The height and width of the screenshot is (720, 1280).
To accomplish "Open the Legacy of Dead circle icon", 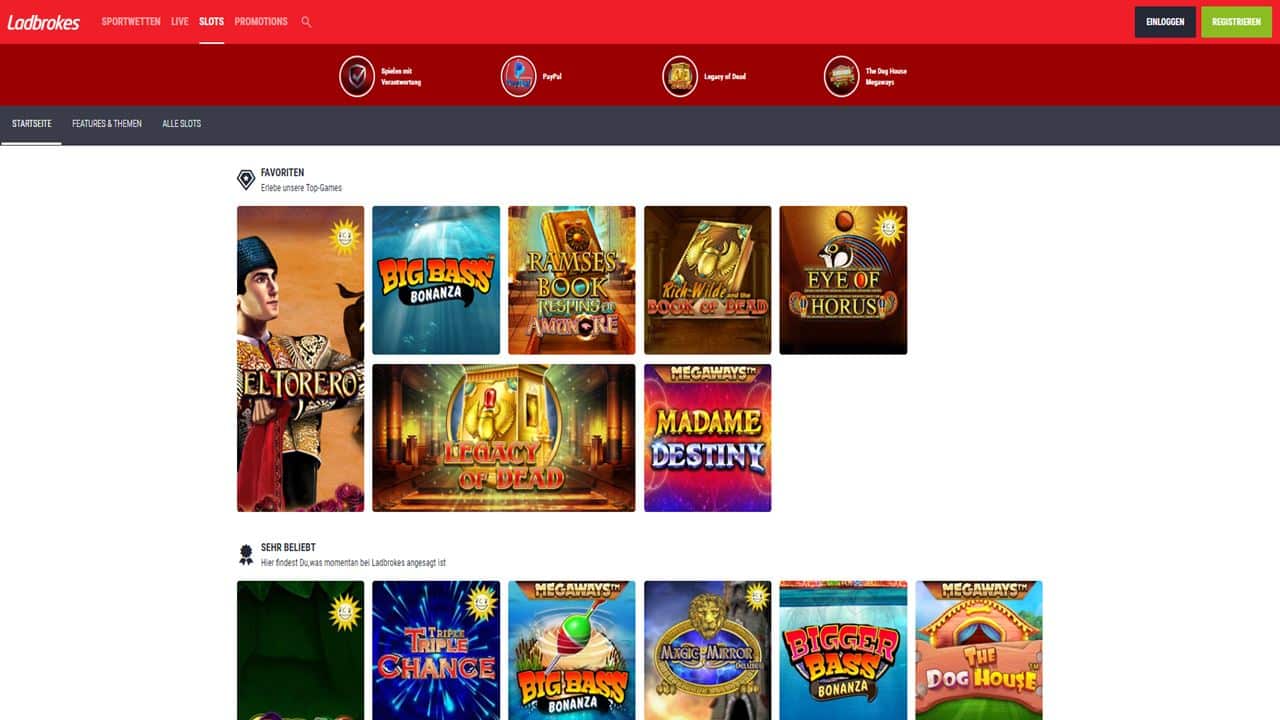I will [680, 77].
